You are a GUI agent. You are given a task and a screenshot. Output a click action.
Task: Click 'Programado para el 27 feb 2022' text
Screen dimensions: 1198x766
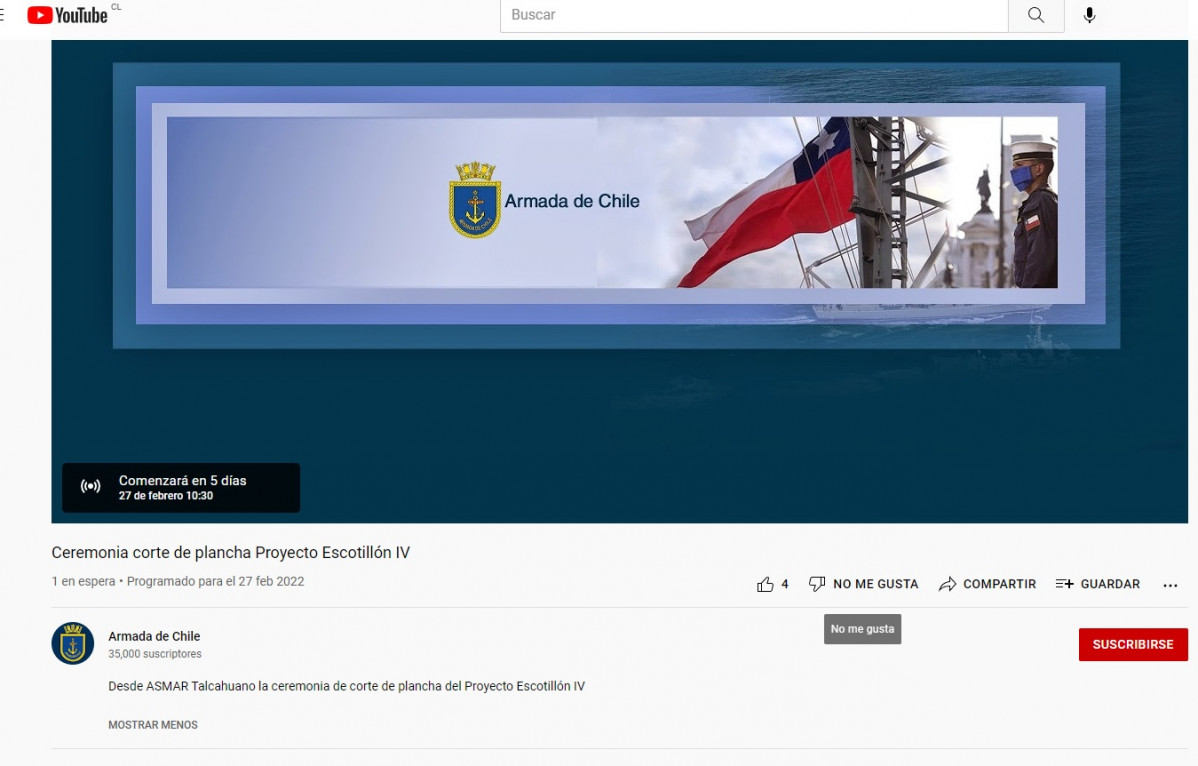tap(215, 581)
